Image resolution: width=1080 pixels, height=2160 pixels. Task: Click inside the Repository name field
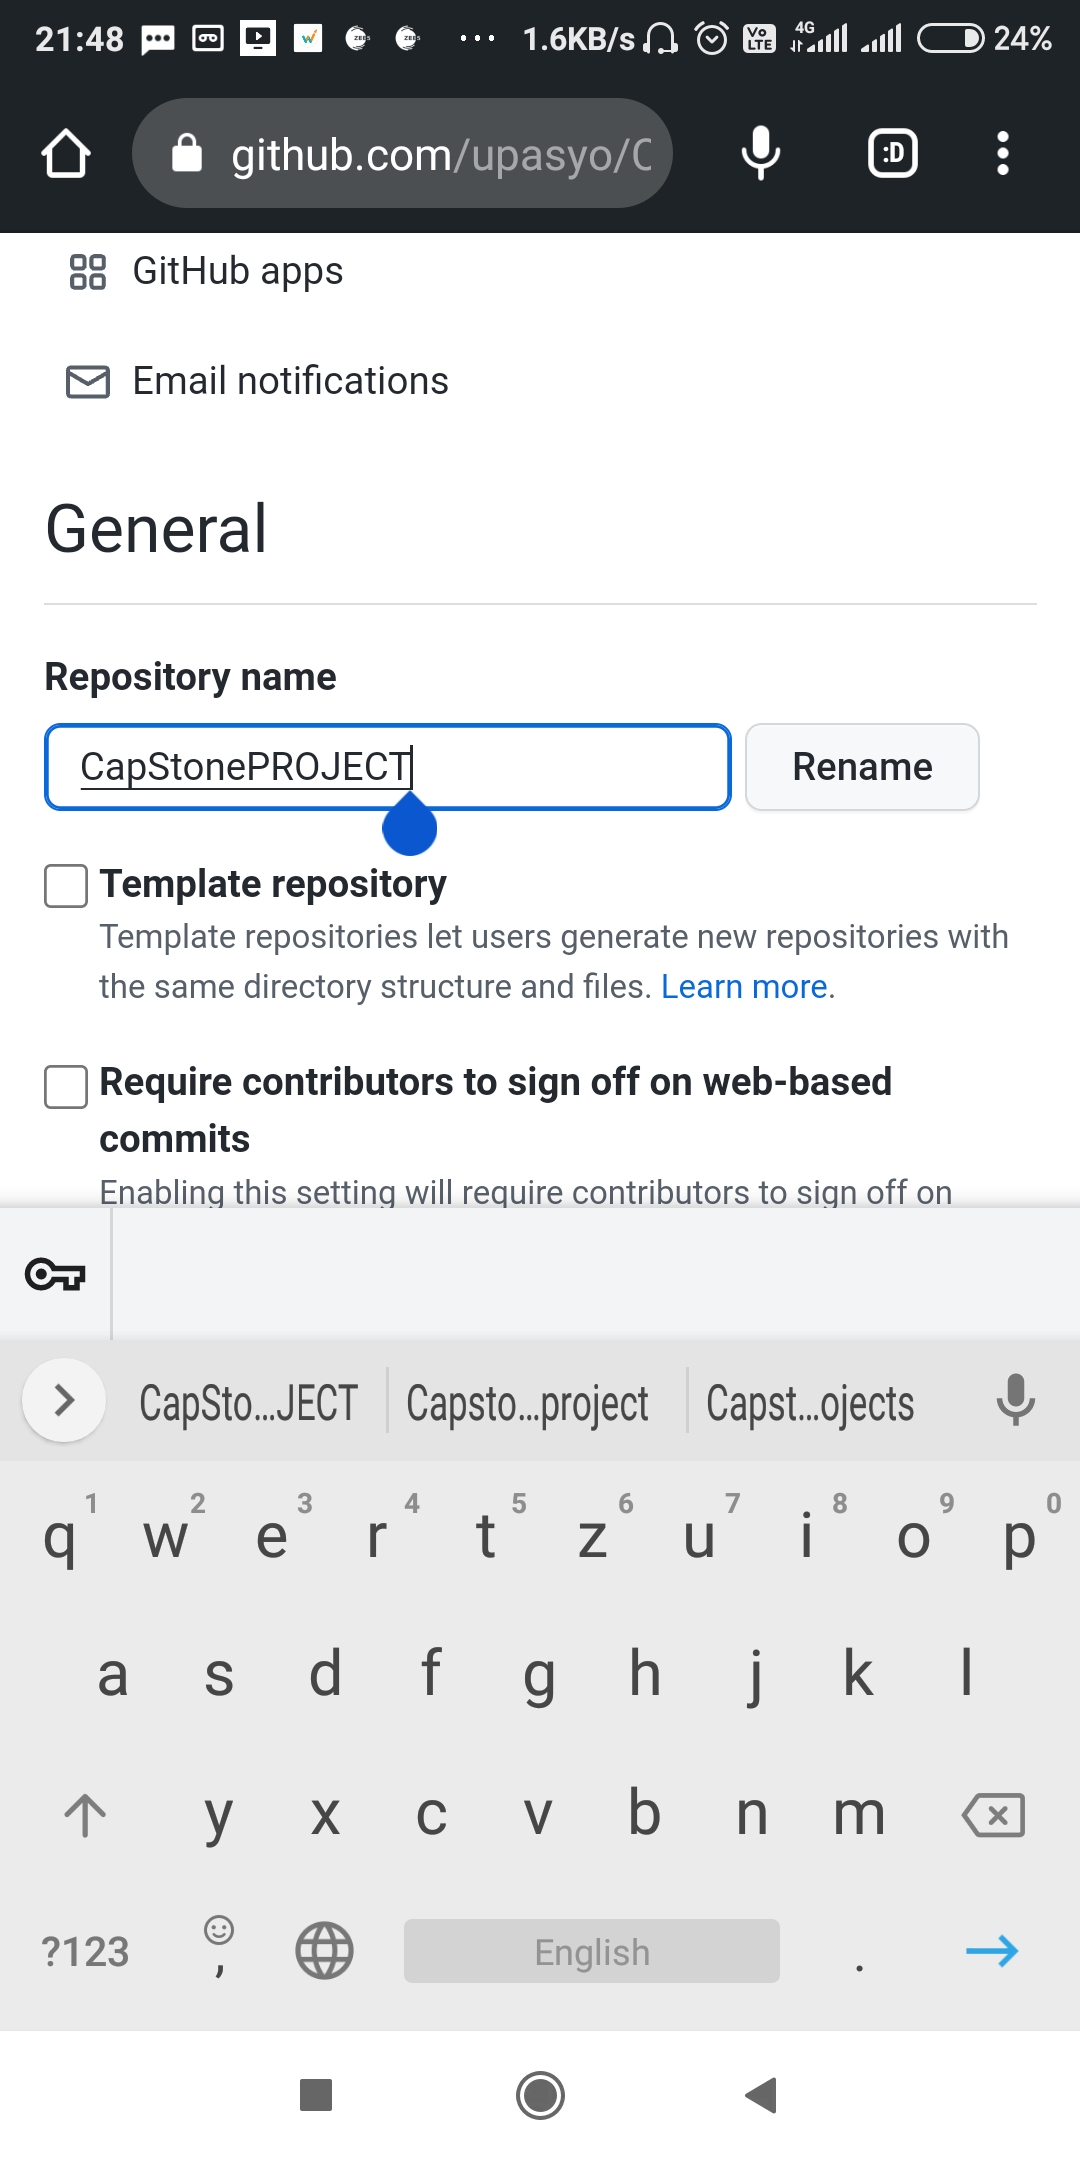tap(388, 766)
